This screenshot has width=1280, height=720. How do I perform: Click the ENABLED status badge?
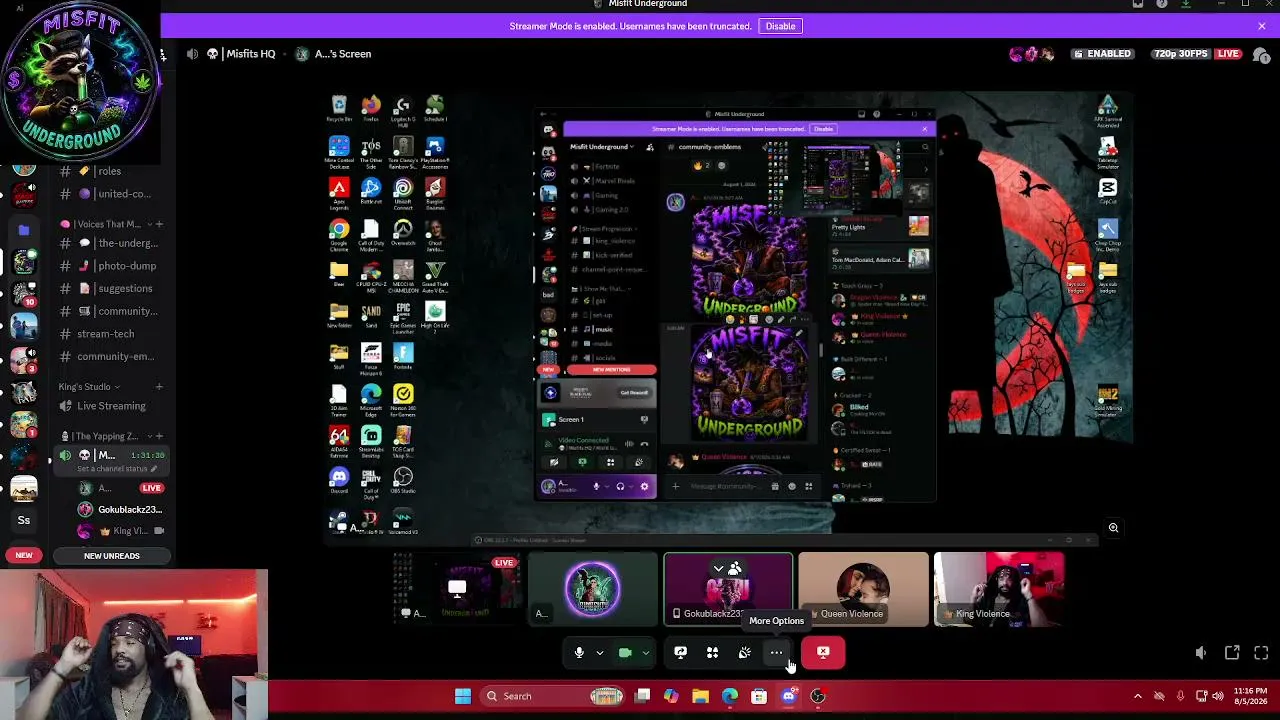click(1104, 54)
